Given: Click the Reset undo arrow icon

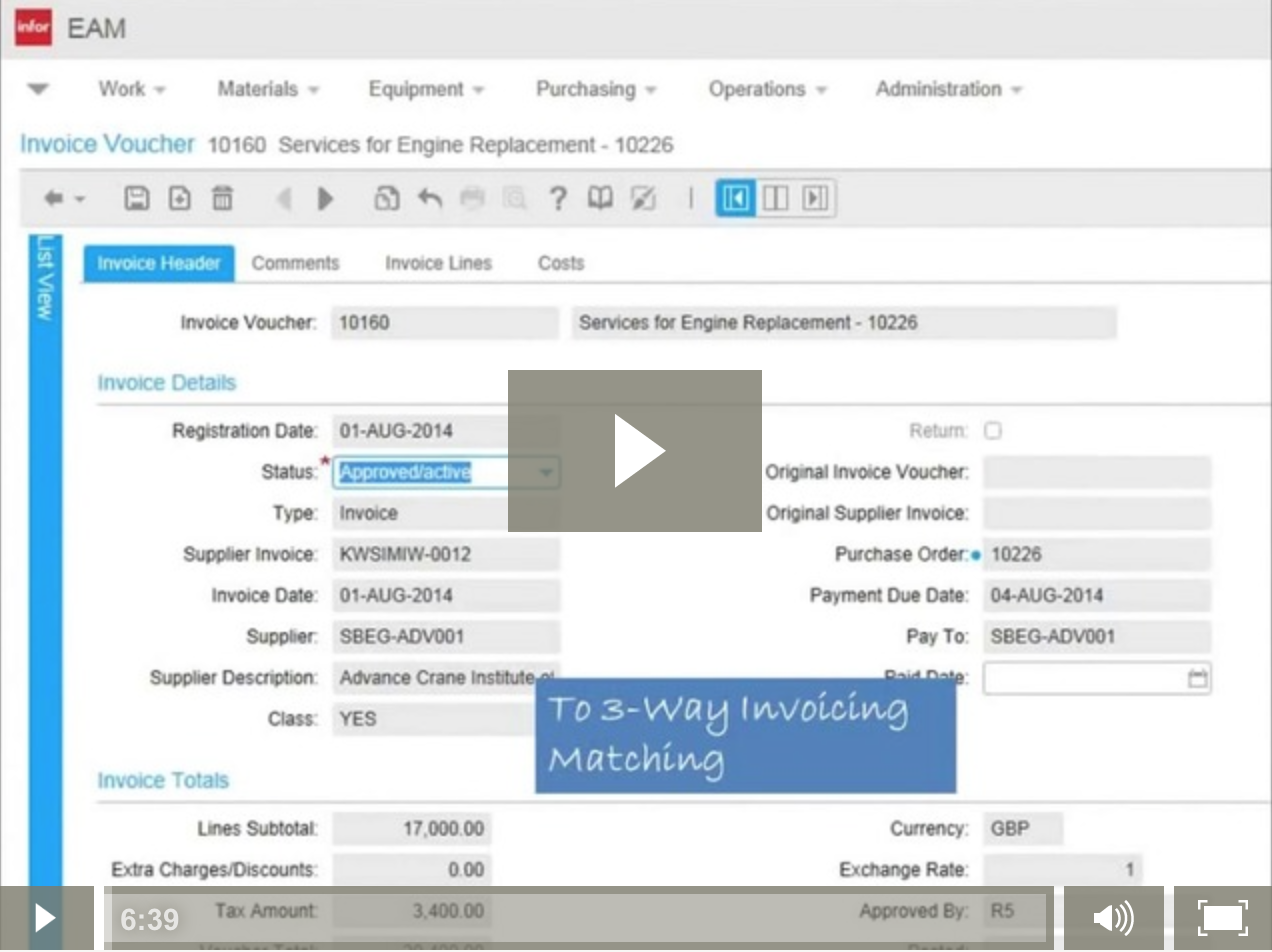Looking at the screenshot, I should [x=430, y=198].
